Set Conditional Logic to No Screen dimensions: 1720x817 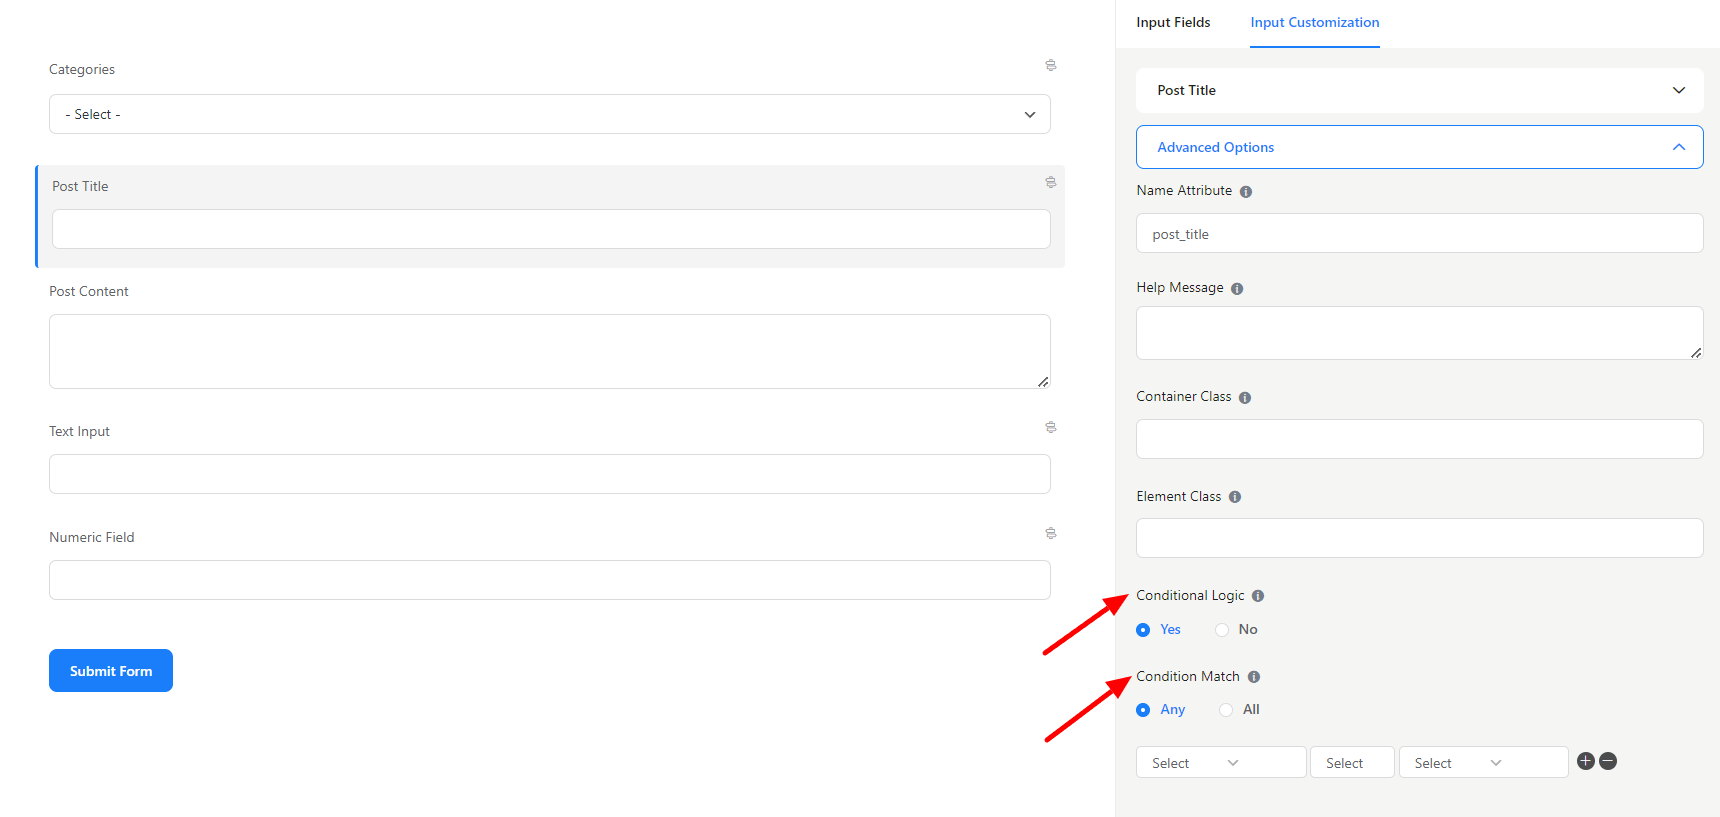(x=1222, y=630)
